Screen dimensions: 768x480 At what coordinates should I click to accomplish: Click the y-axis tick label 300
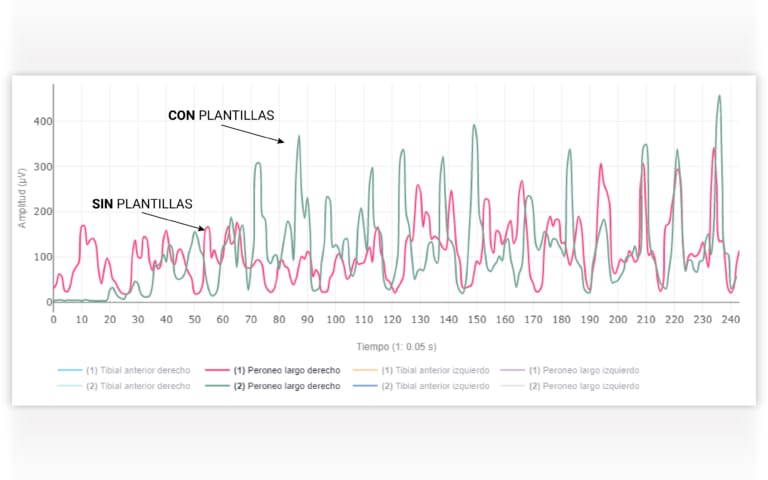pyautogui.click(x=43, y=167)
